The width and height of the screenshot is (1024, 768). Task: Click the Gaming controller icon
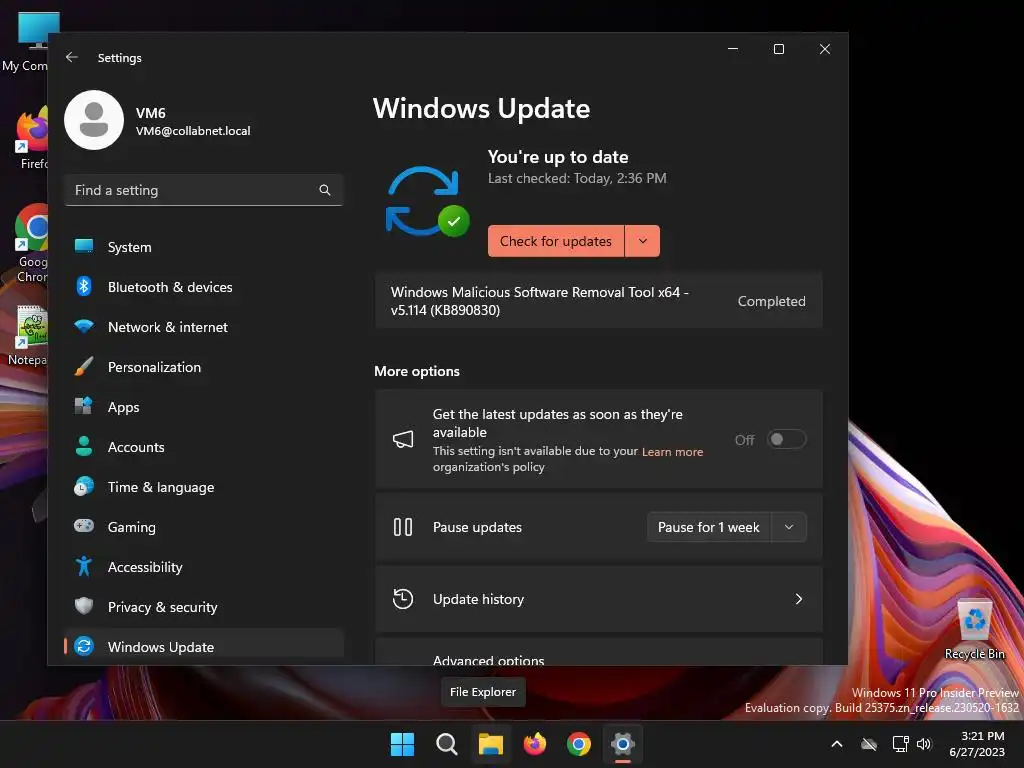click(x=84, y=526)
